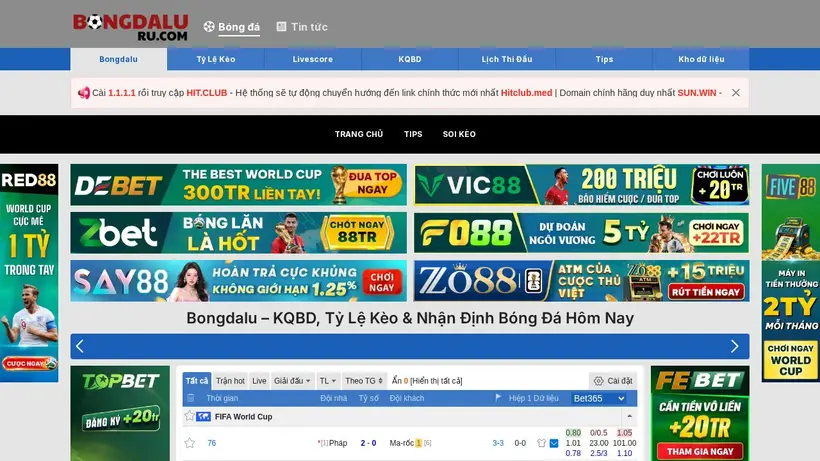Click the 101.00 odds value

(x=624, y=443)
